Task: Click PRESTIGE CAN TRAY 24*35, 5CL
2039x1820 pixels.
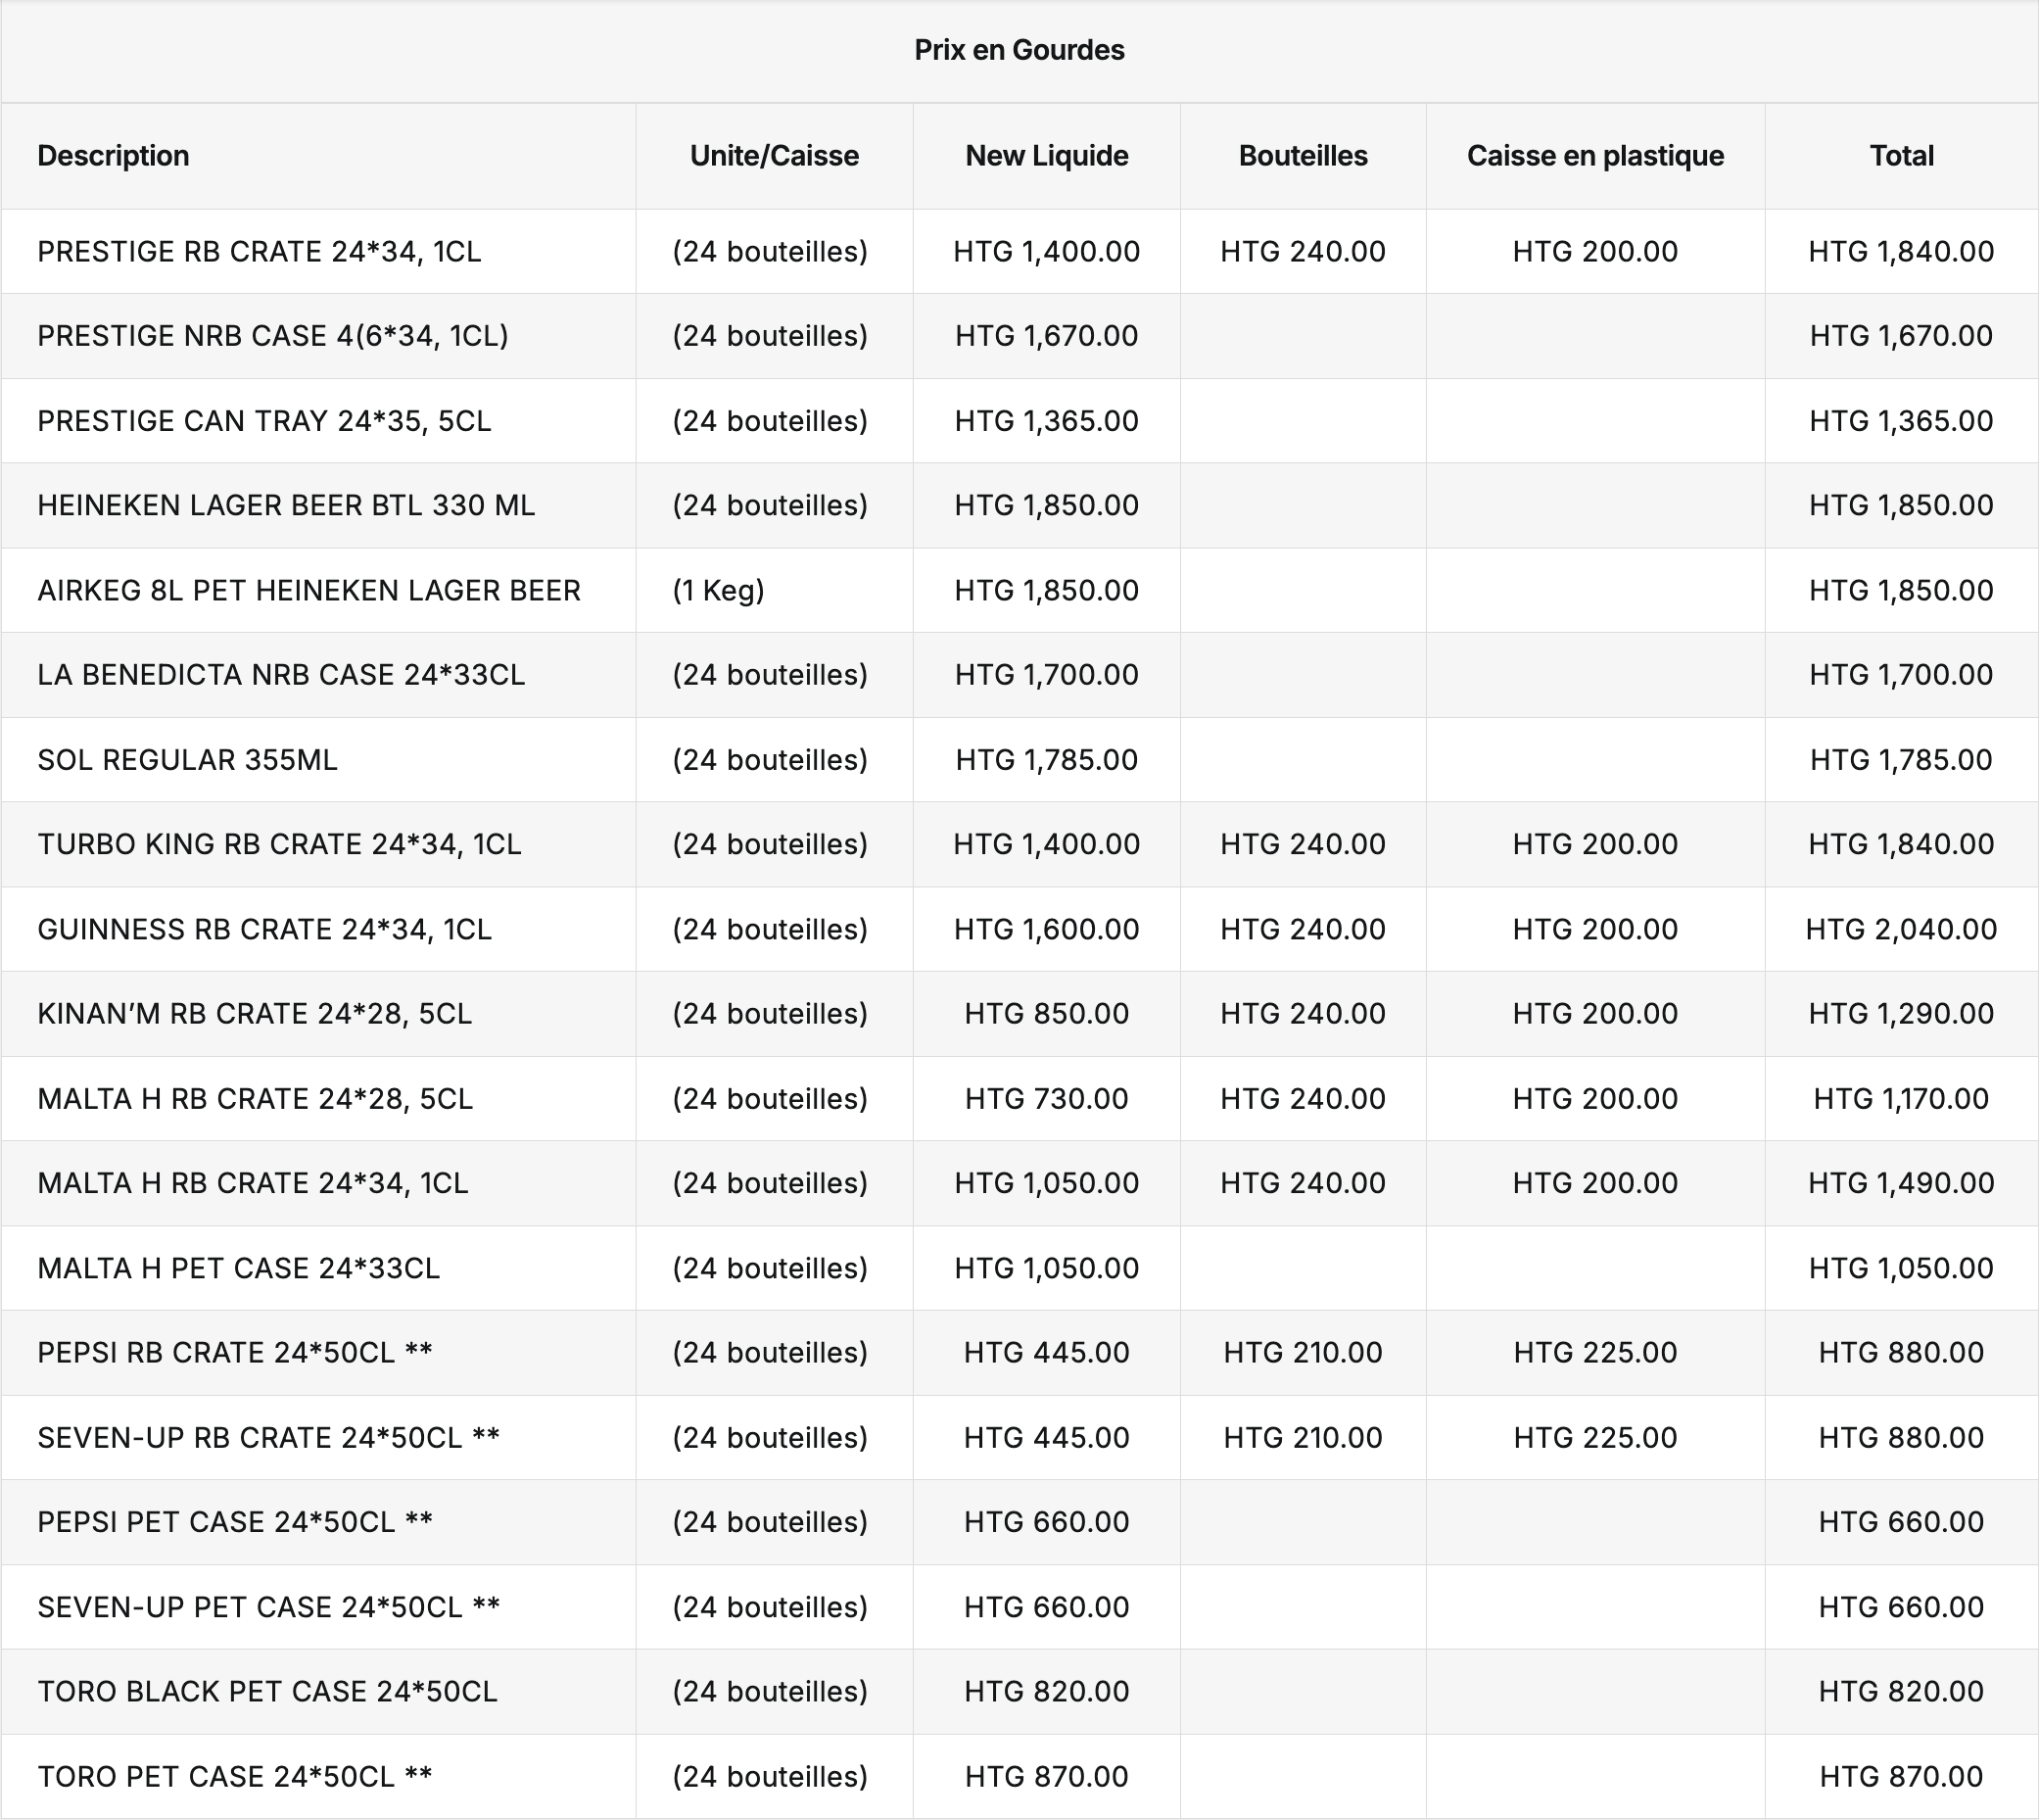Action: coord(264,421)
